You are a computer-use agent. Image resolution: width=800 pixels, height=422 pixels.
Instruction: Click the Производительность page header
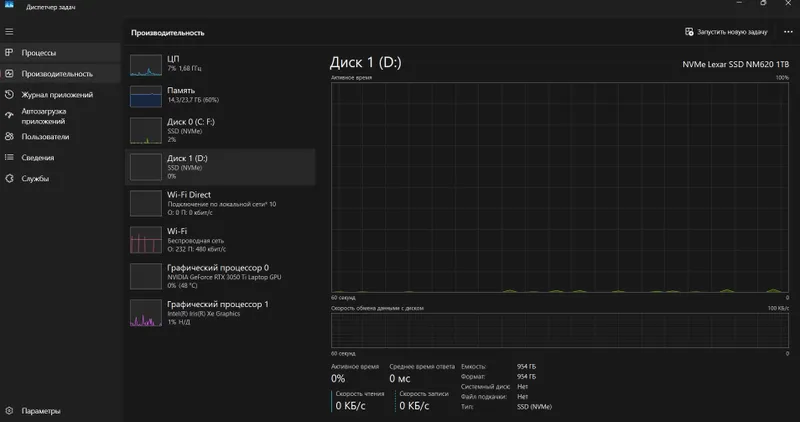[167, 33]
